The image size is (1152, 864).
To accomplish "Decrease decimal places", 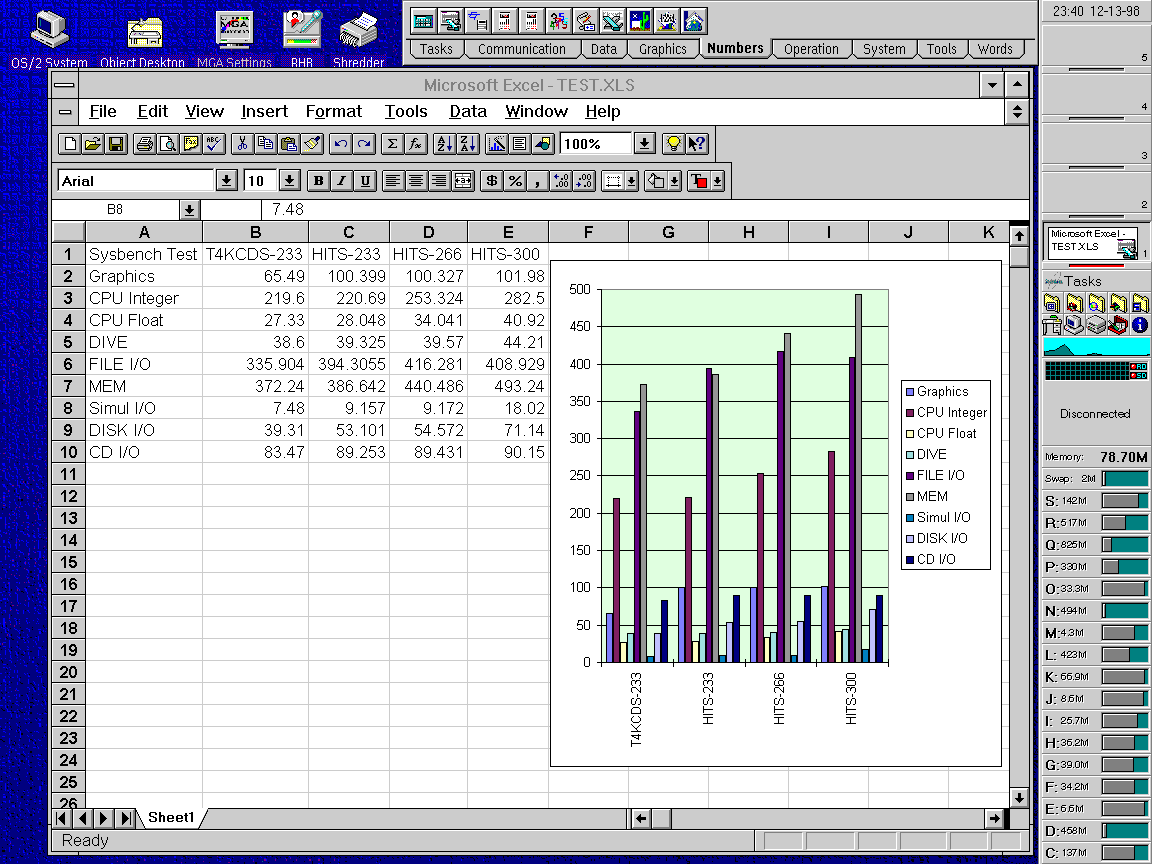I will pos(585,181).
